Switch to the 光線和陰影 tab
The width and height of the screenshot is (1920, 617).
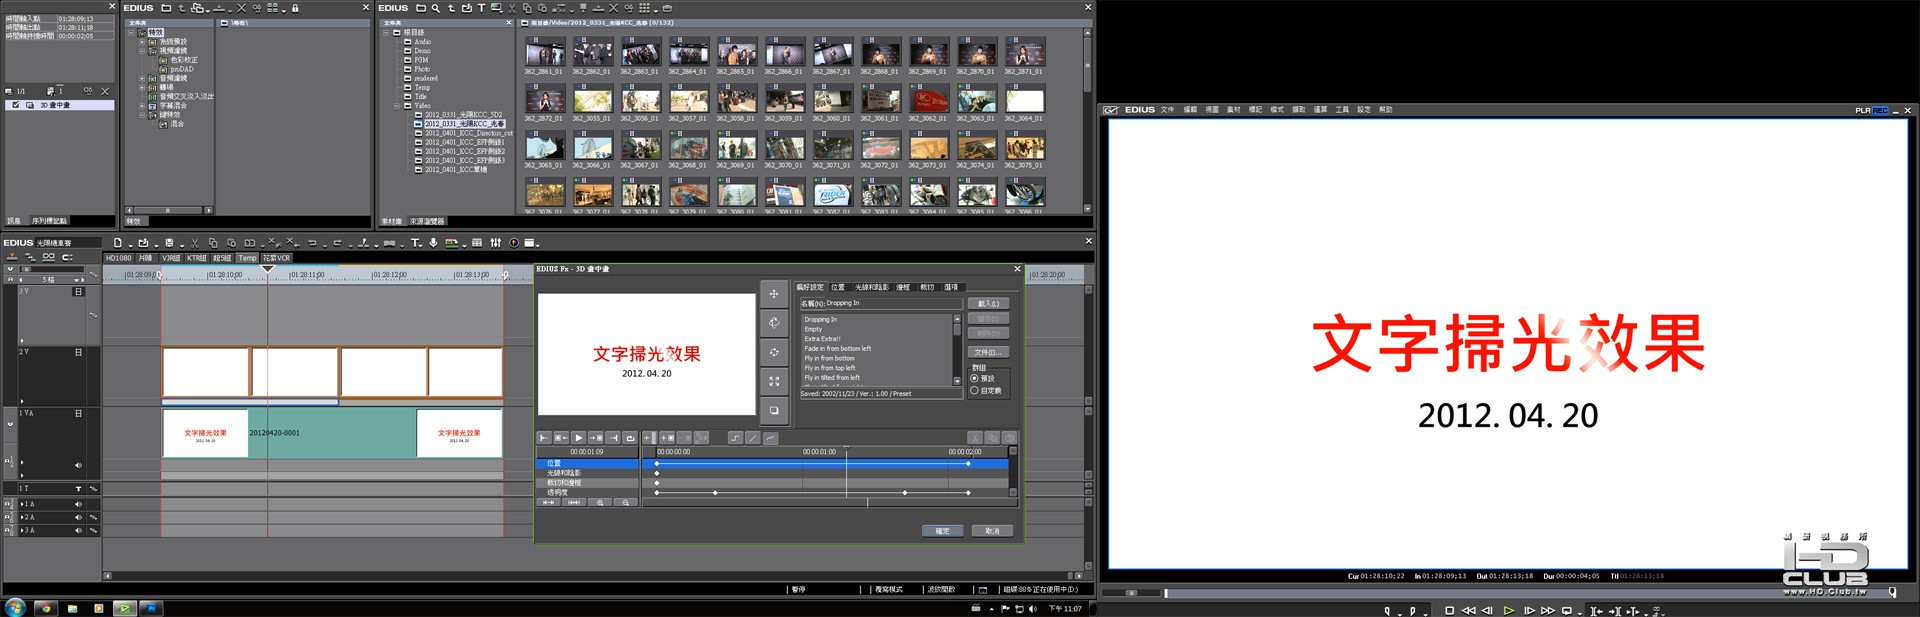pos(871,287)
